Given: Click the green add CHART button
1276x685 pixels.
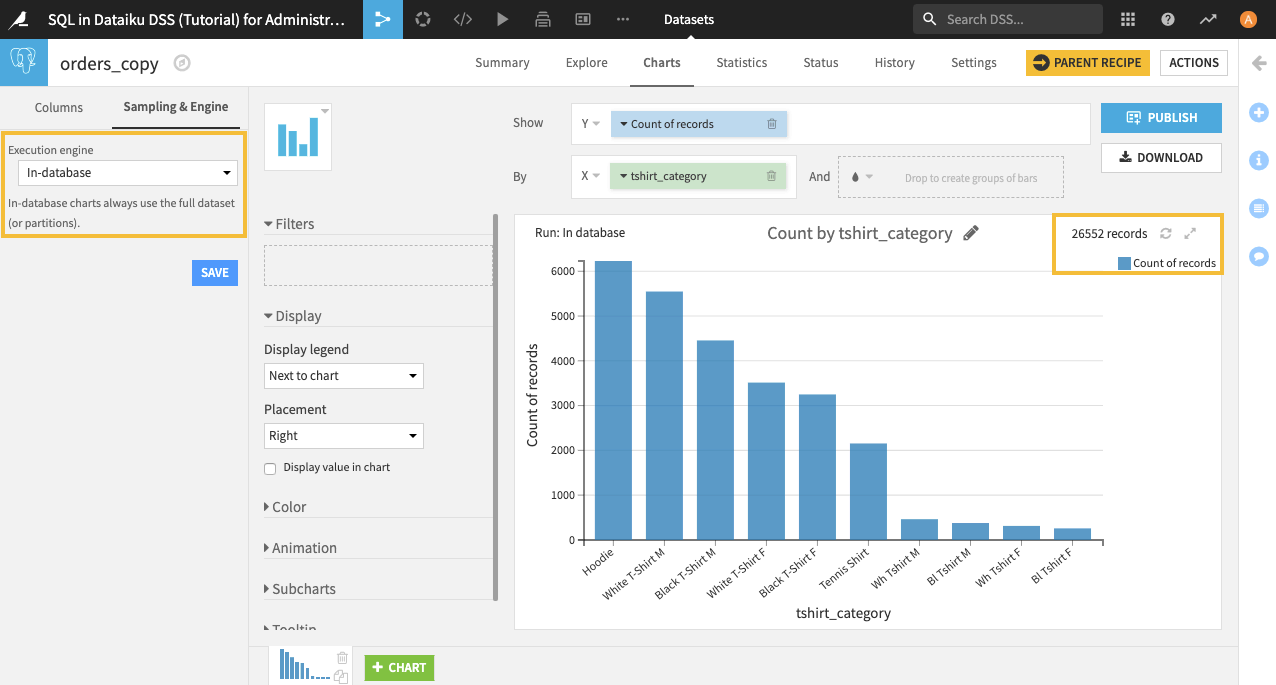Looking at the screenshot, I should point(399,667).
